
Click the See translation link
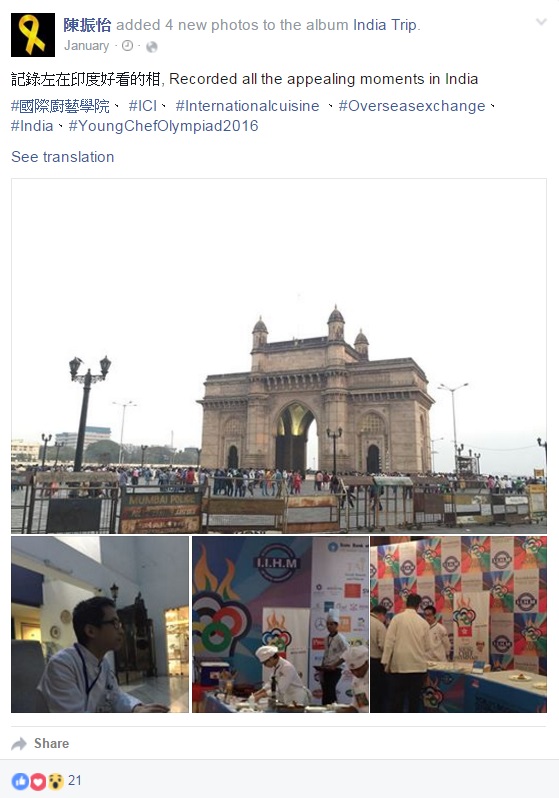[63, 157]
